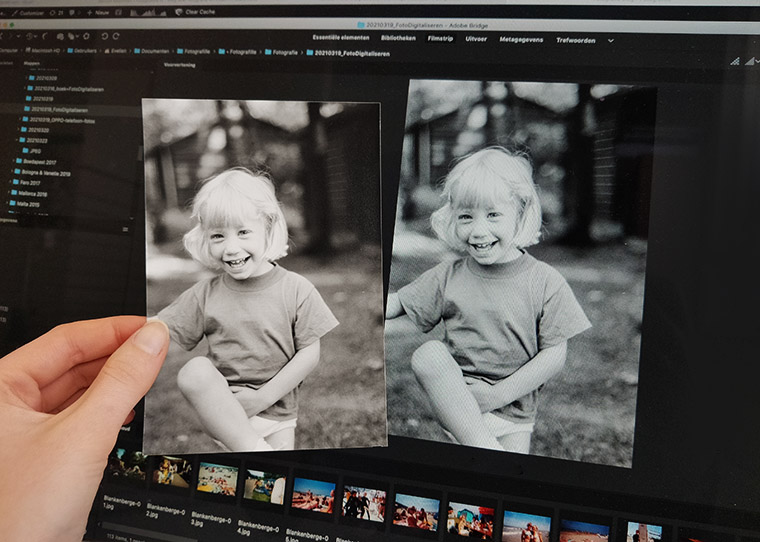Collapse the 20210323 folder arrow
Viewport: 760px width, 542px height.
(16, 140)
